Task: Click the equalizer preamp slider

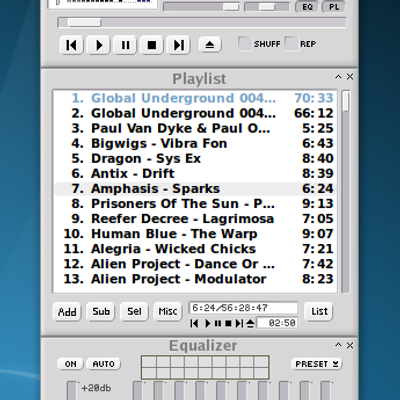Action: (x=72, y=391)
